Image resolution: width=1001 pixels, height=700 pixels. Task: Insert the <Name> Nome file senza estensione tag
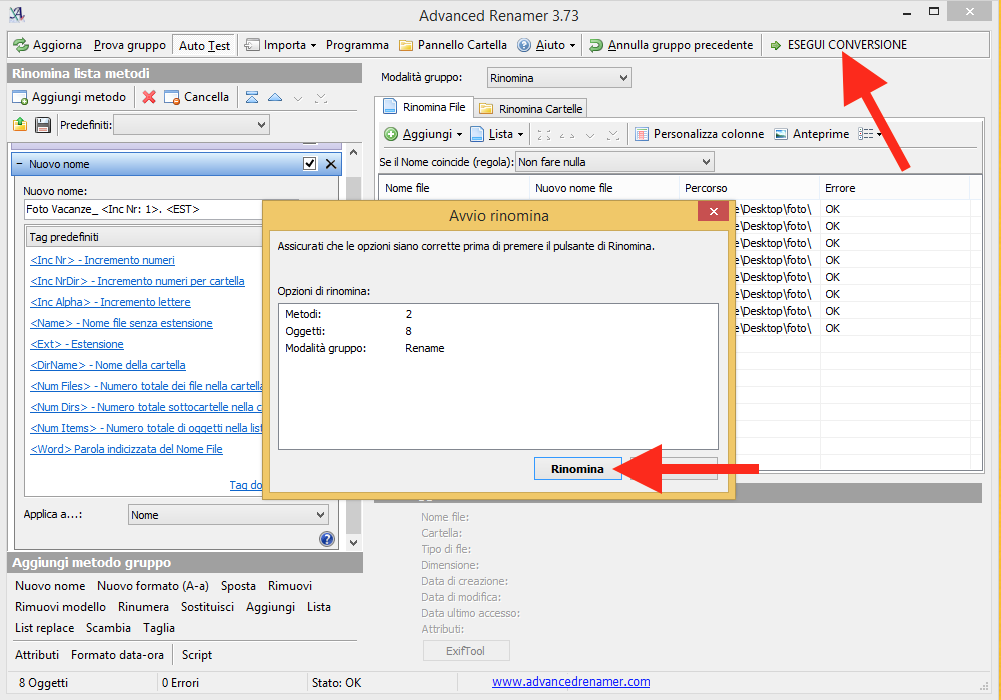(x=121, y=324)
